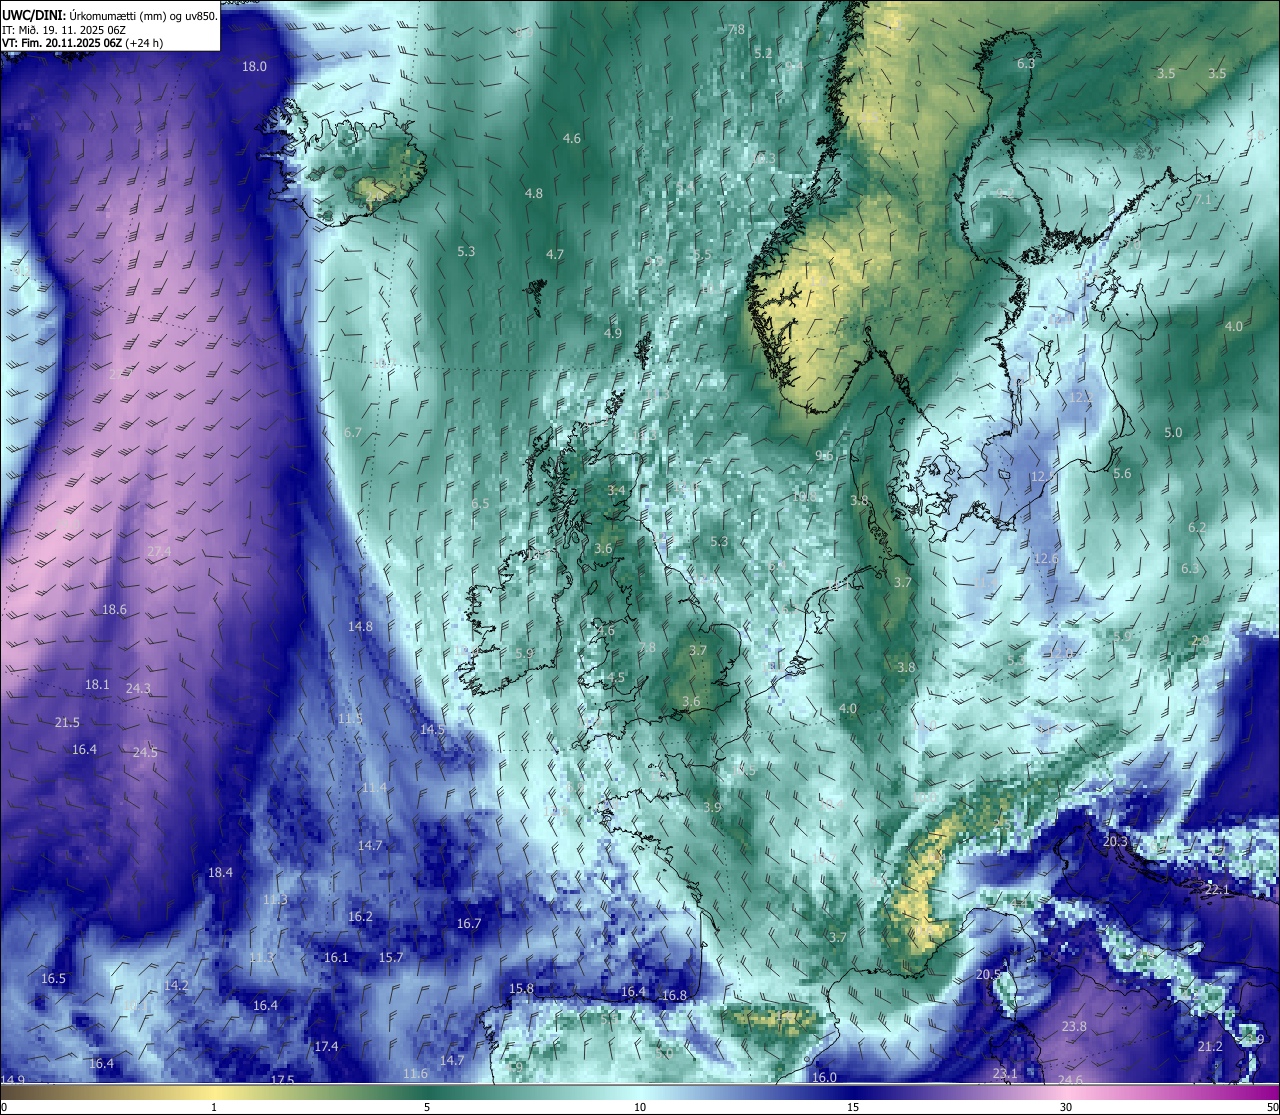
Task: Click the map value '22.1'
Action: click(1217, 890)
